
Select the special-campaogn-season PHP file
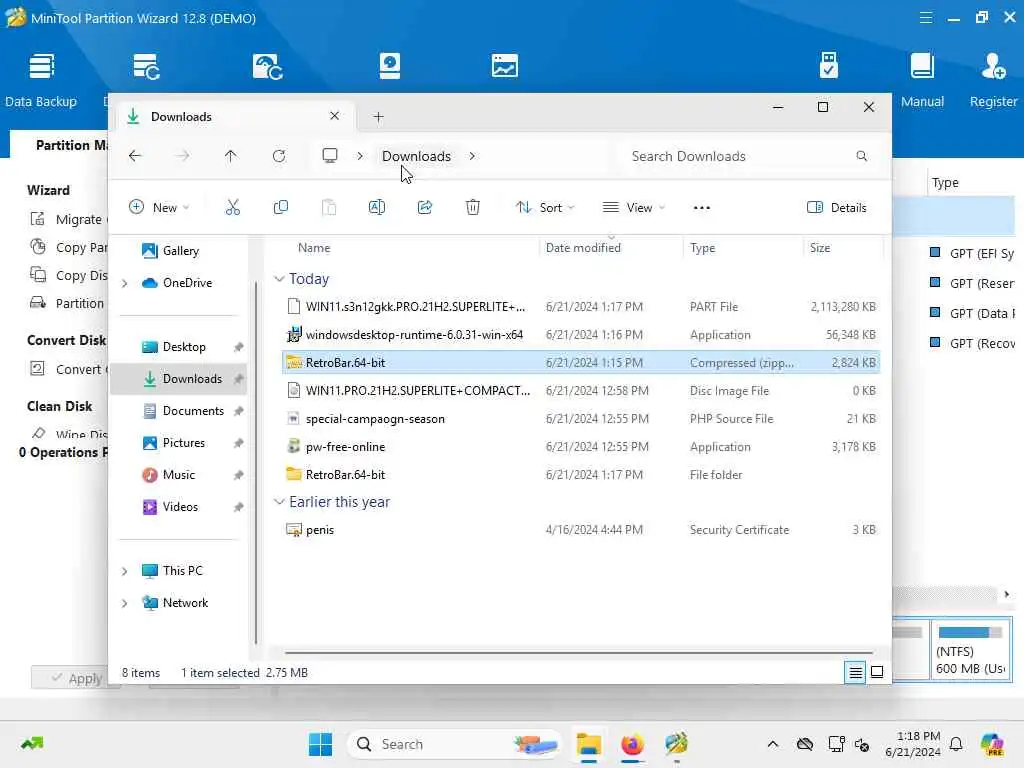pos(581,419)
